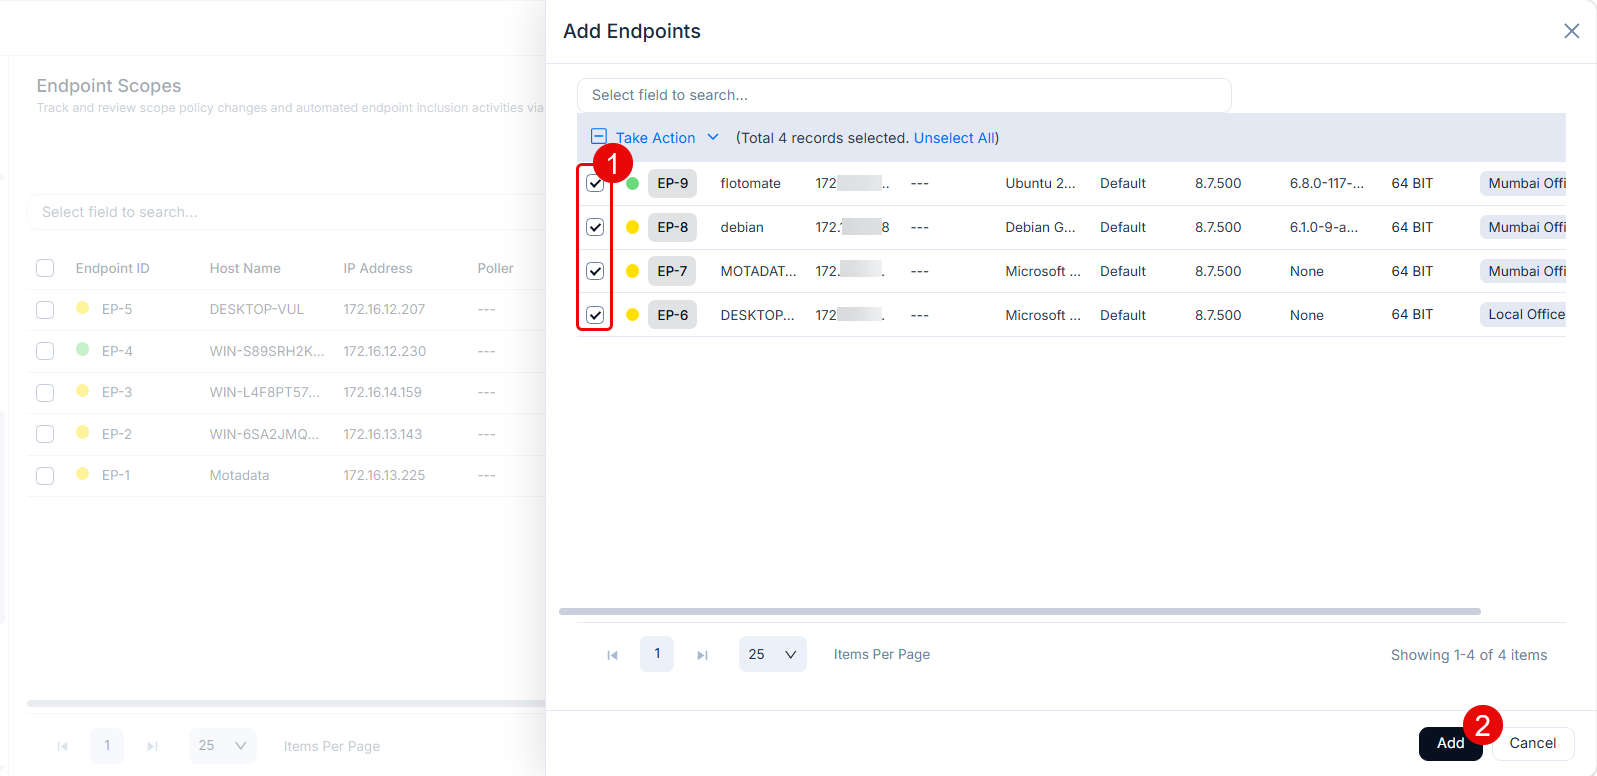Click the 6.8.0-117 kernel version cell
Image resolution: width=1597 pixels, height=776 pixels.
(x=1327, y=183)
